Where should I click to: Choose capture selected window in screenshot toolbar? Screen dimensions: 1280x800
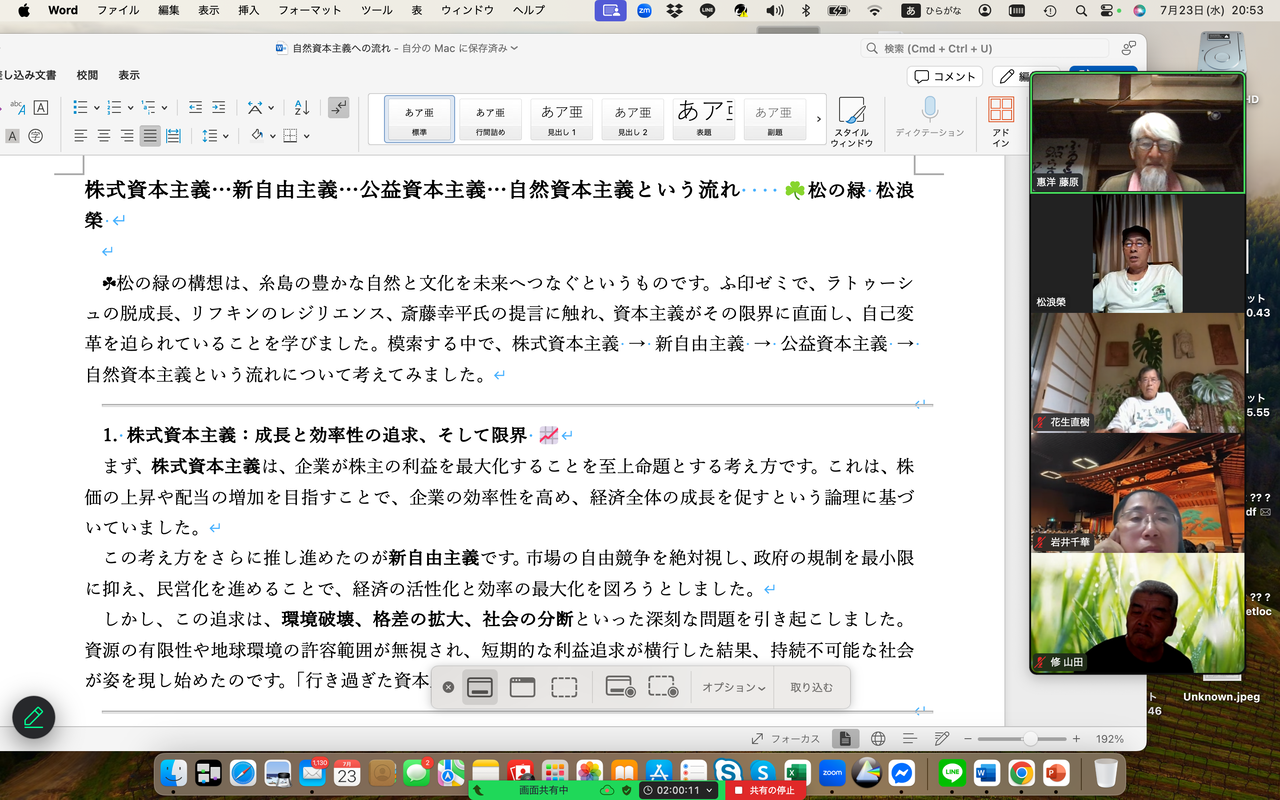523,687
